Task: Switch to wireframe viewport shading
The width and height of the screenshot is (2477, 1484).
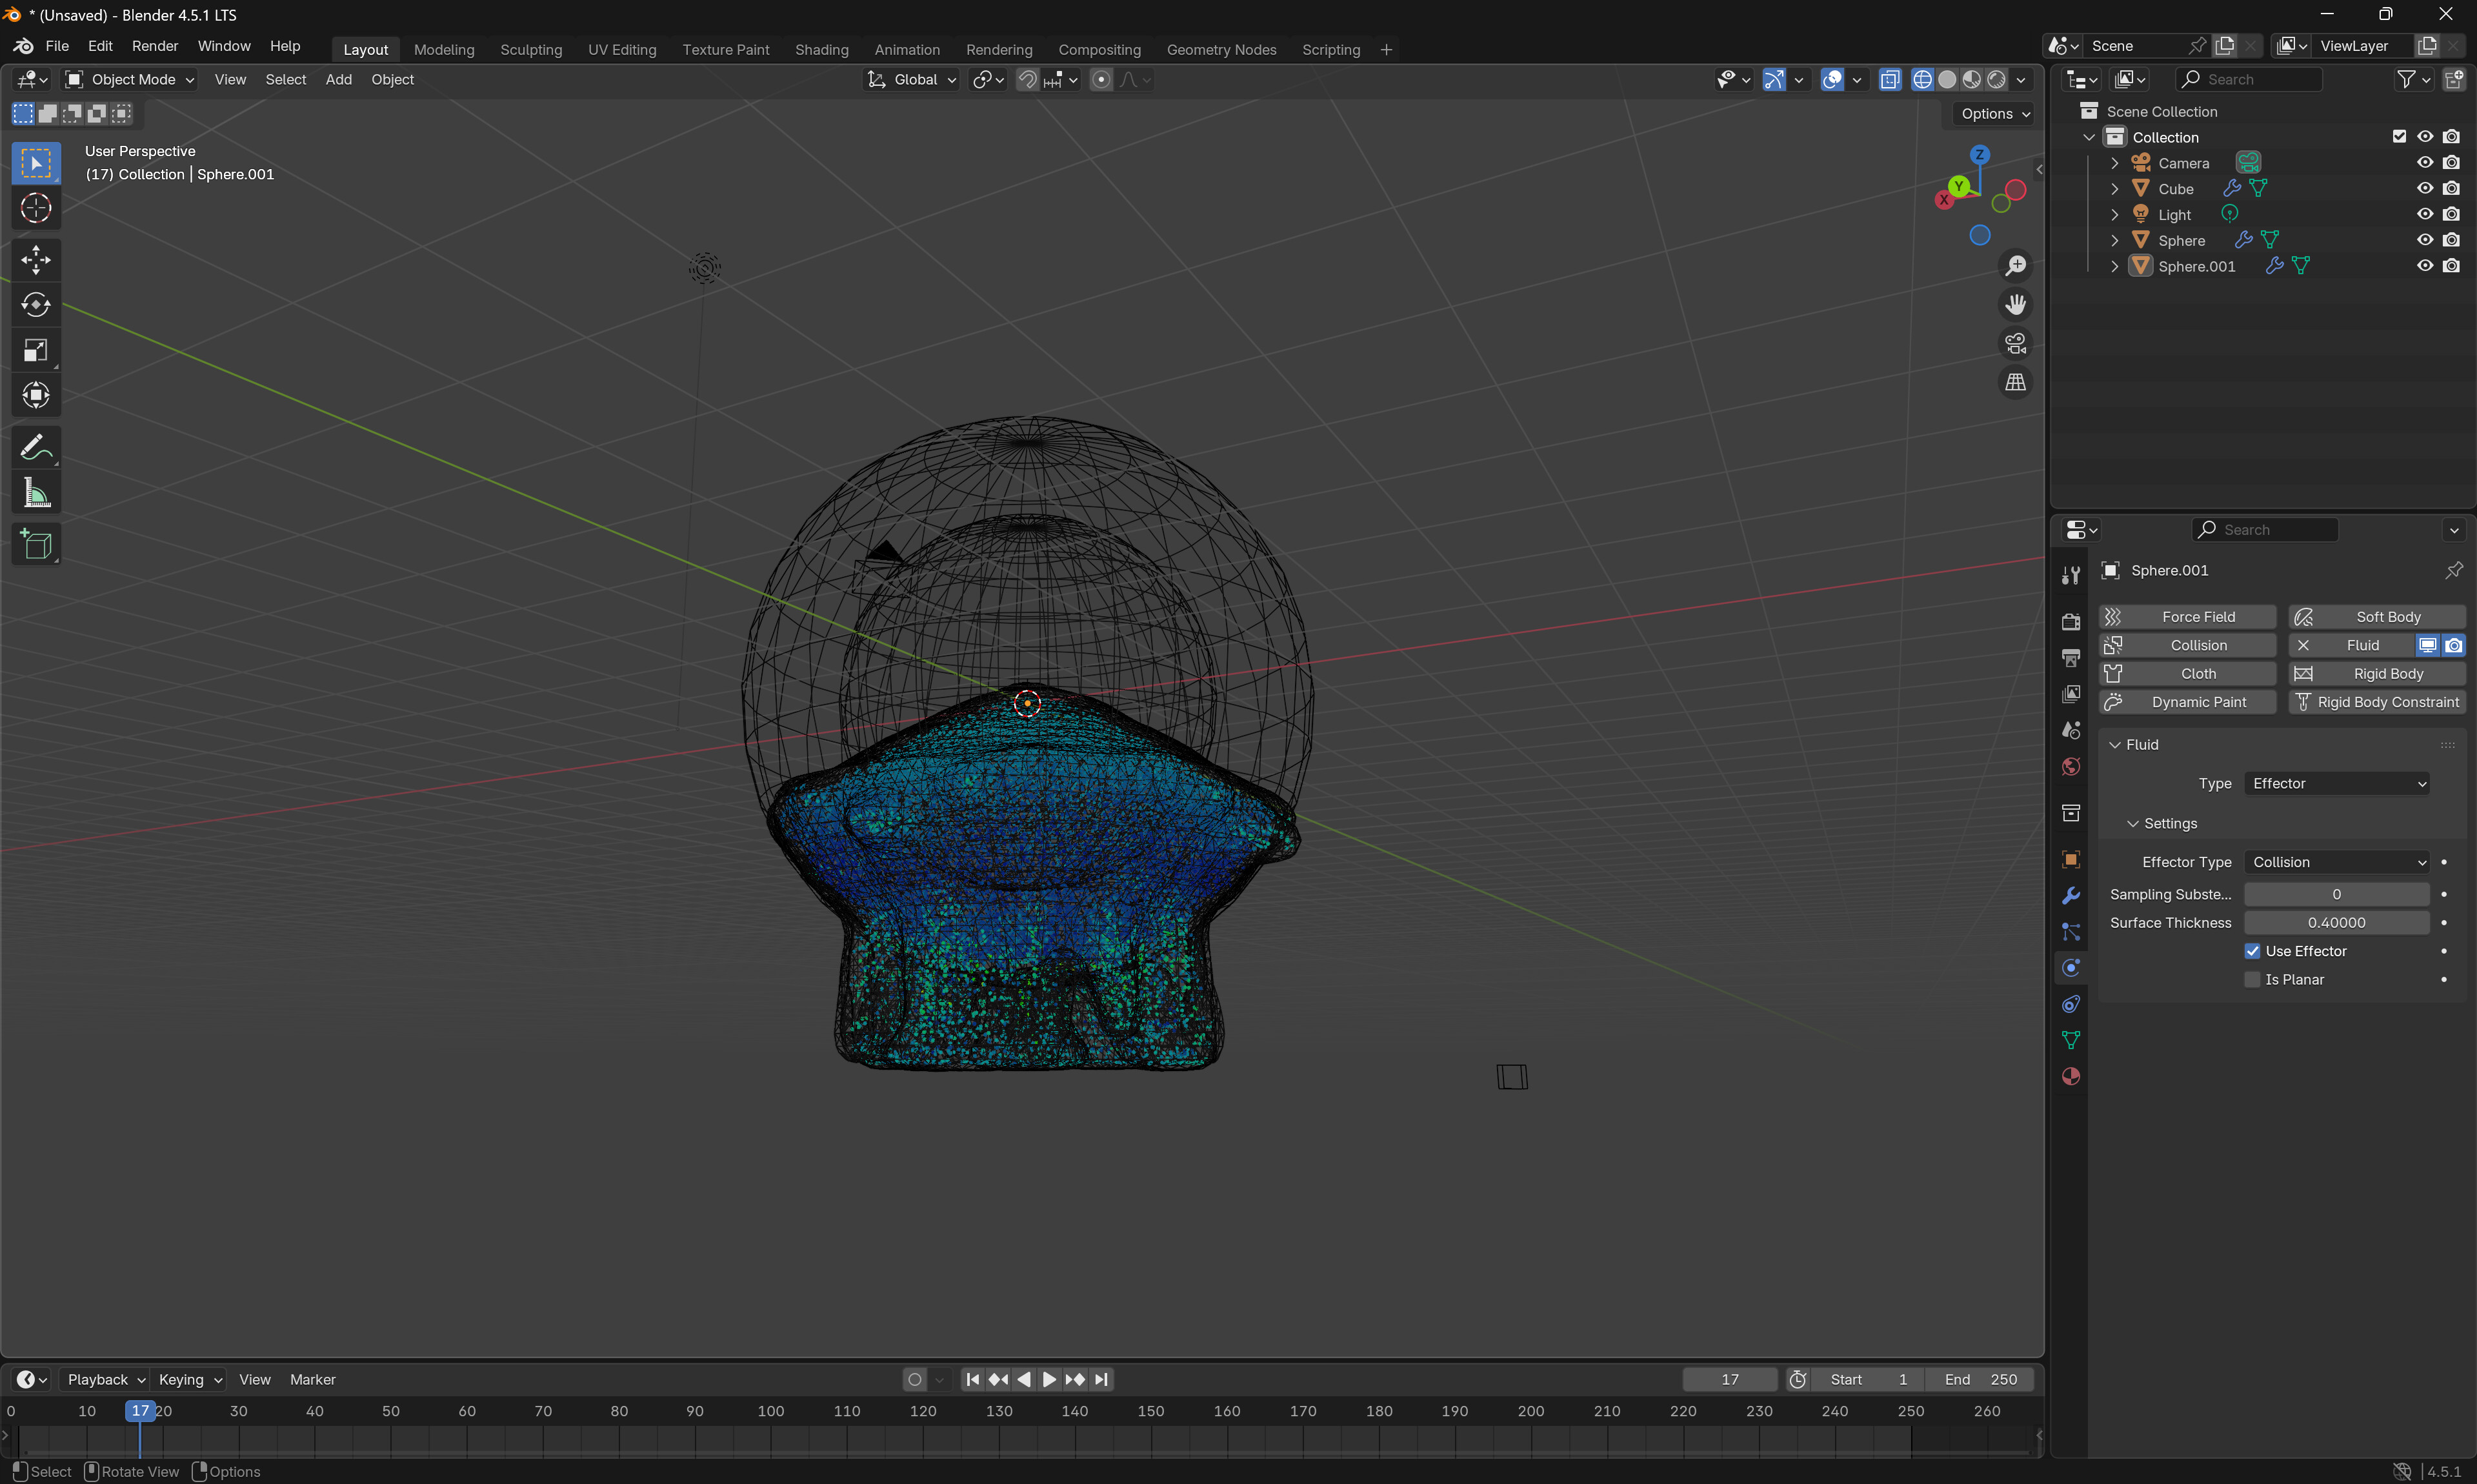Action: (x=1922, y=80)
